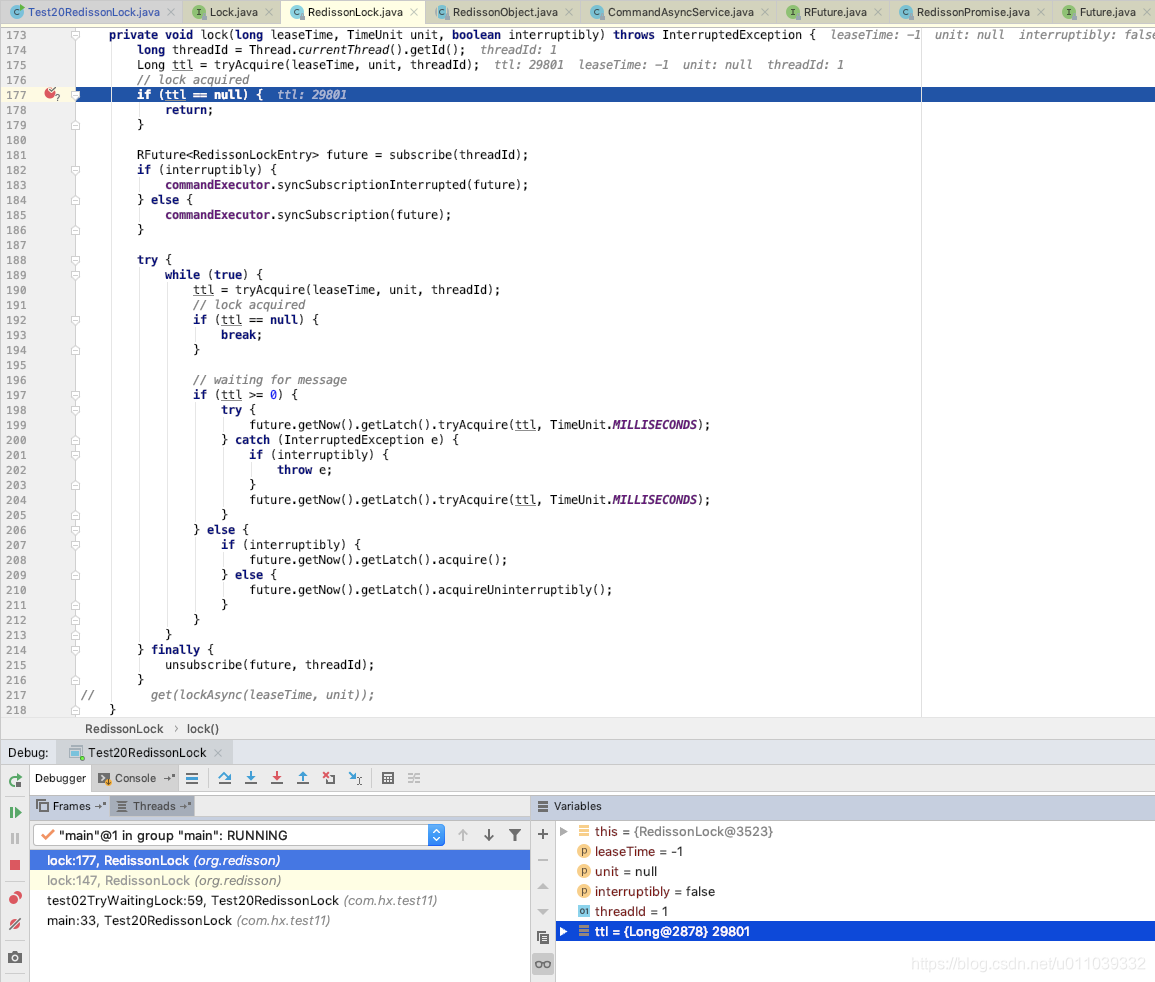
Task: Step out of current method
Action: click(303, 778)
